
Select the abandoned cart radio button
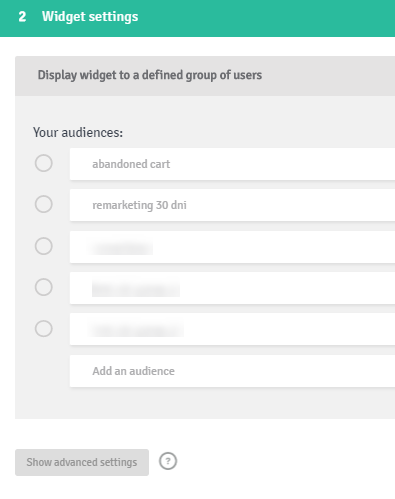coord(44,163)
